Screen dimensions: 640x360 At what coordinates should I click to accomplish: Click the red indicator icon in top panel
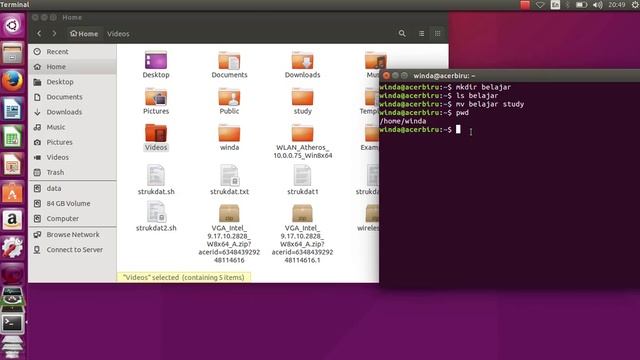[525, 5]
